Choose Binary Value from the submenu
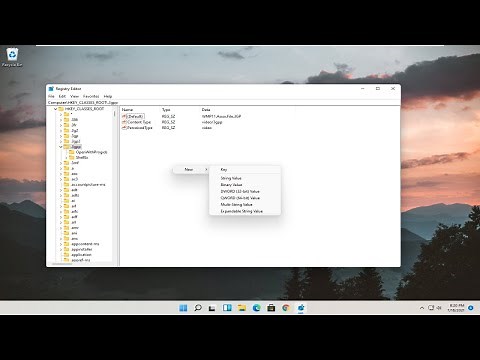480x360 pixels. [x=245, y=185]
